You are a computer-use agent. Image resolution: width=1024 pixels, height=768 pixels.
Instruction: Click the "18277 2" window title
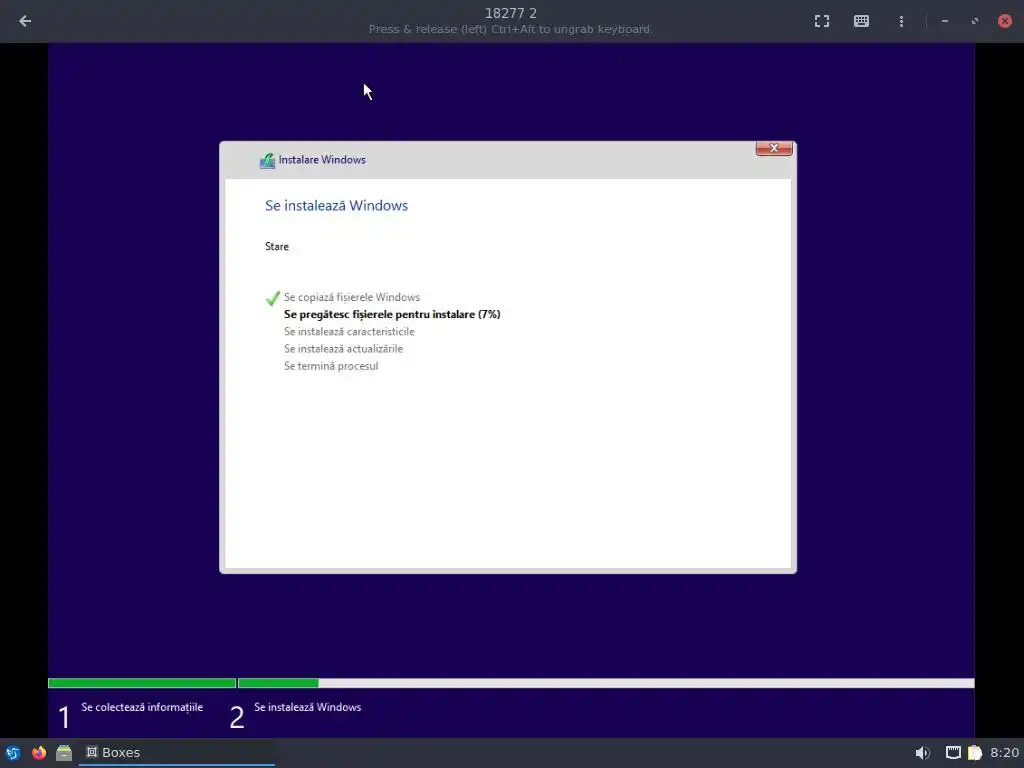click(511, 13)
